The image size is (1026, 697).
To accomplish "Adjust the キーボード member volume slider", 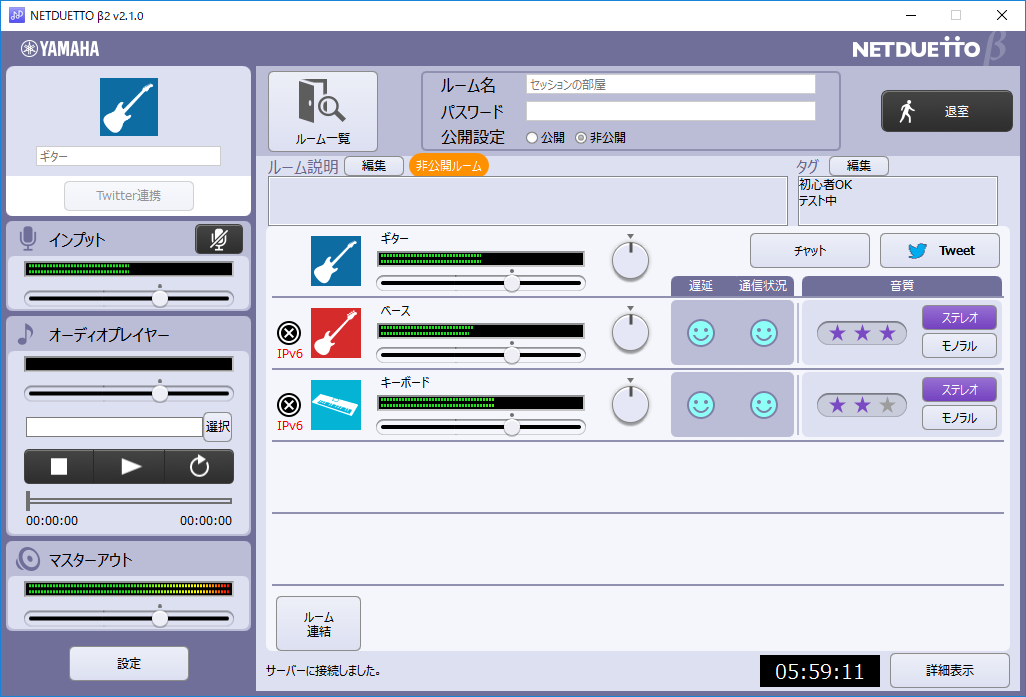I will (x=481, y=427).
